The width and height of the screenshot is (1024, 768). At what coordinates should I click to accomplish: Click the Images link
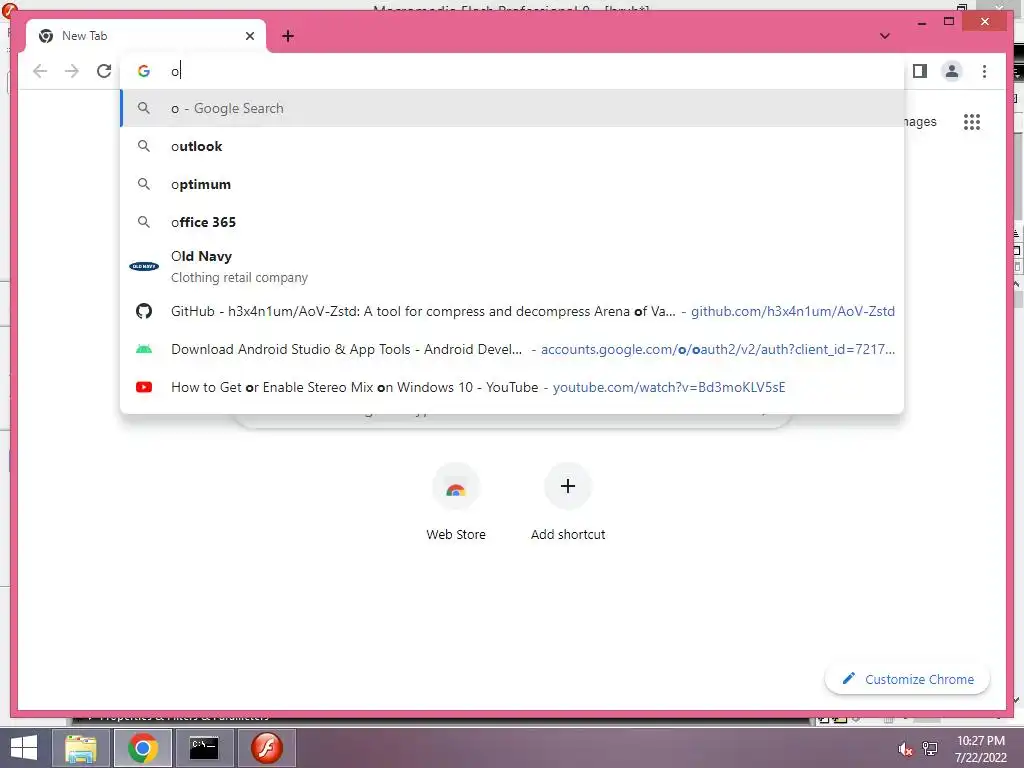pos(921,122)
